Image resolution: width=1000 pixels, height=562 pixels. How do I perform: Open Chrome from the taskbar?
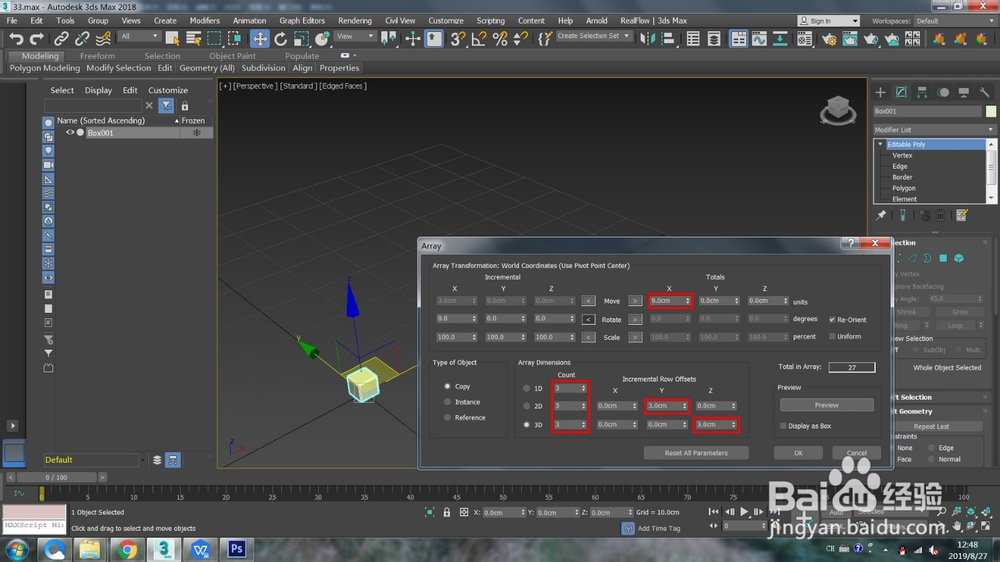click(127, 549)
